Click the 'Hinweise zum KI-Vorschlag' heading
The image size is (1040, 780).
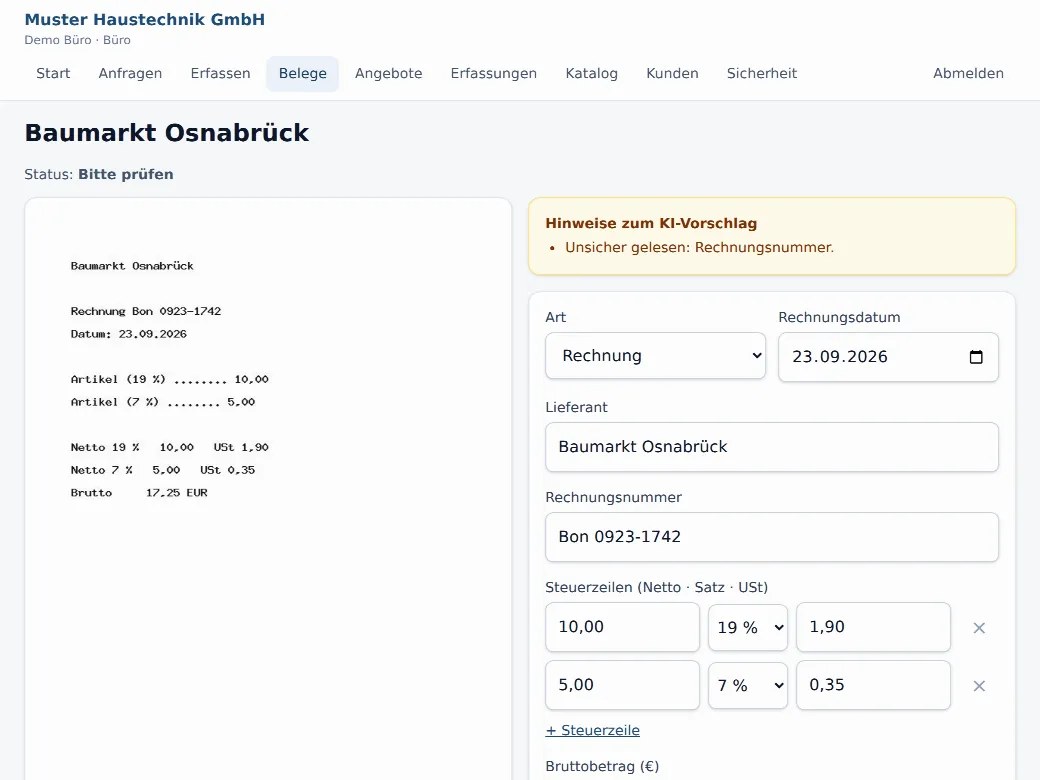(651, 224)
